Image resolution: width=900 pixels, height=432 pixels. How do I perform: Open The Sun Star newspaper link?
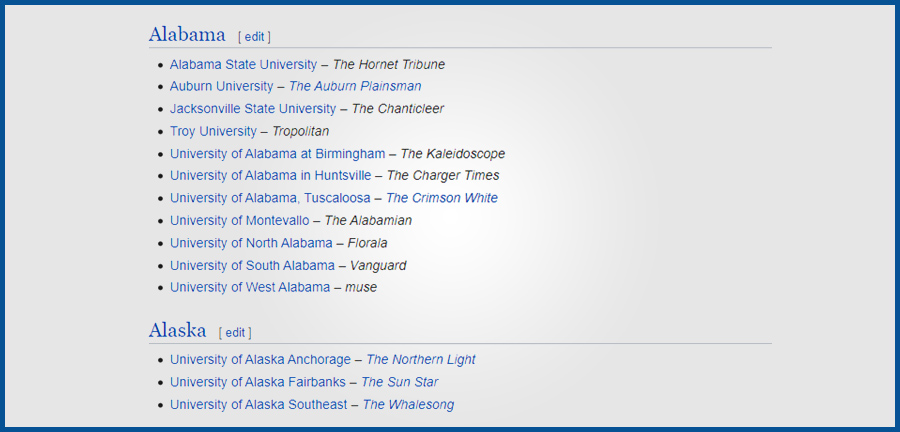pos(399,382)
